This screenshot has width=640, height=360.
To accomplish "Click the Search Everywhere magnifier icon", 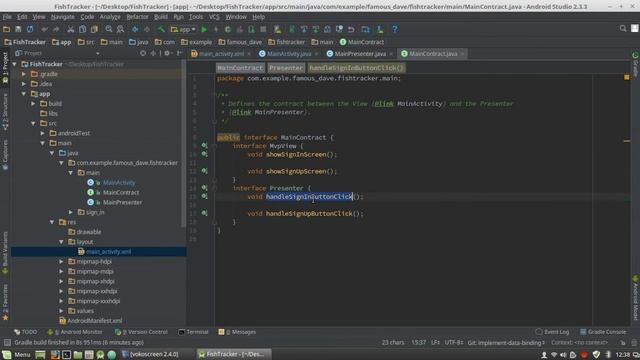I will pos(623,29).
